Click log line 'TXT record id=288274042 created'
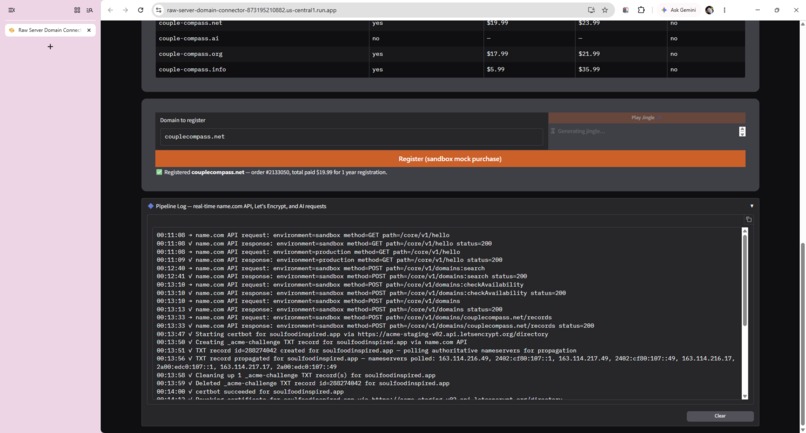The height and width of the screenshot is (433, 806). click(x=367, y=351)
